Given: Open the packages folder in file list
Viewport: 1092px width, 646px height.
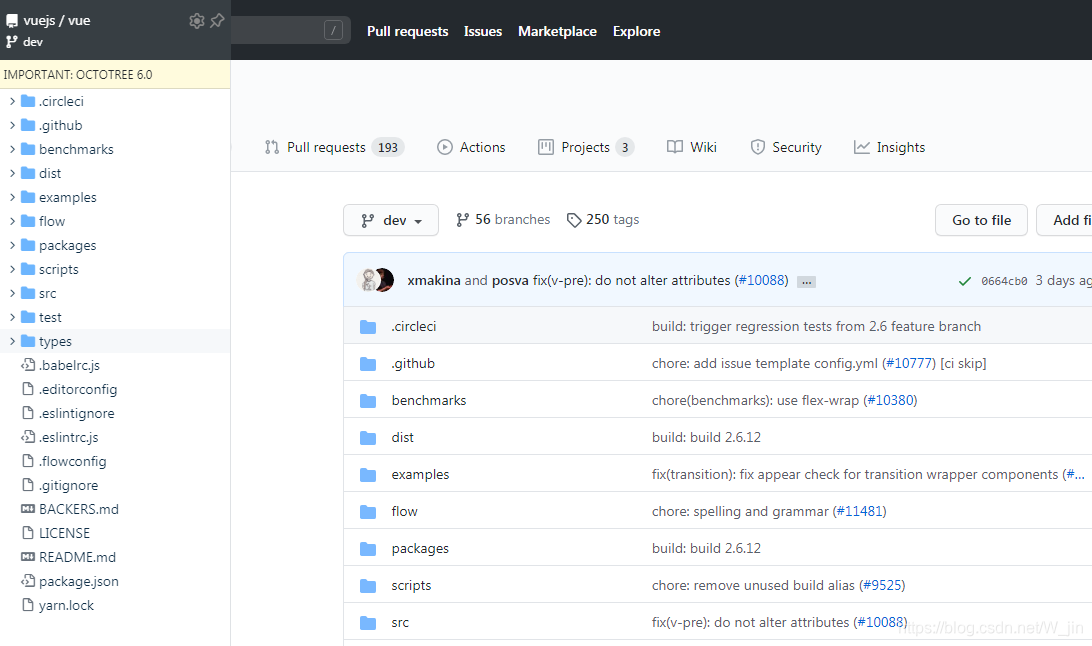Looking at the screenshot, I should pyautogui.click(x=420, y=549).
